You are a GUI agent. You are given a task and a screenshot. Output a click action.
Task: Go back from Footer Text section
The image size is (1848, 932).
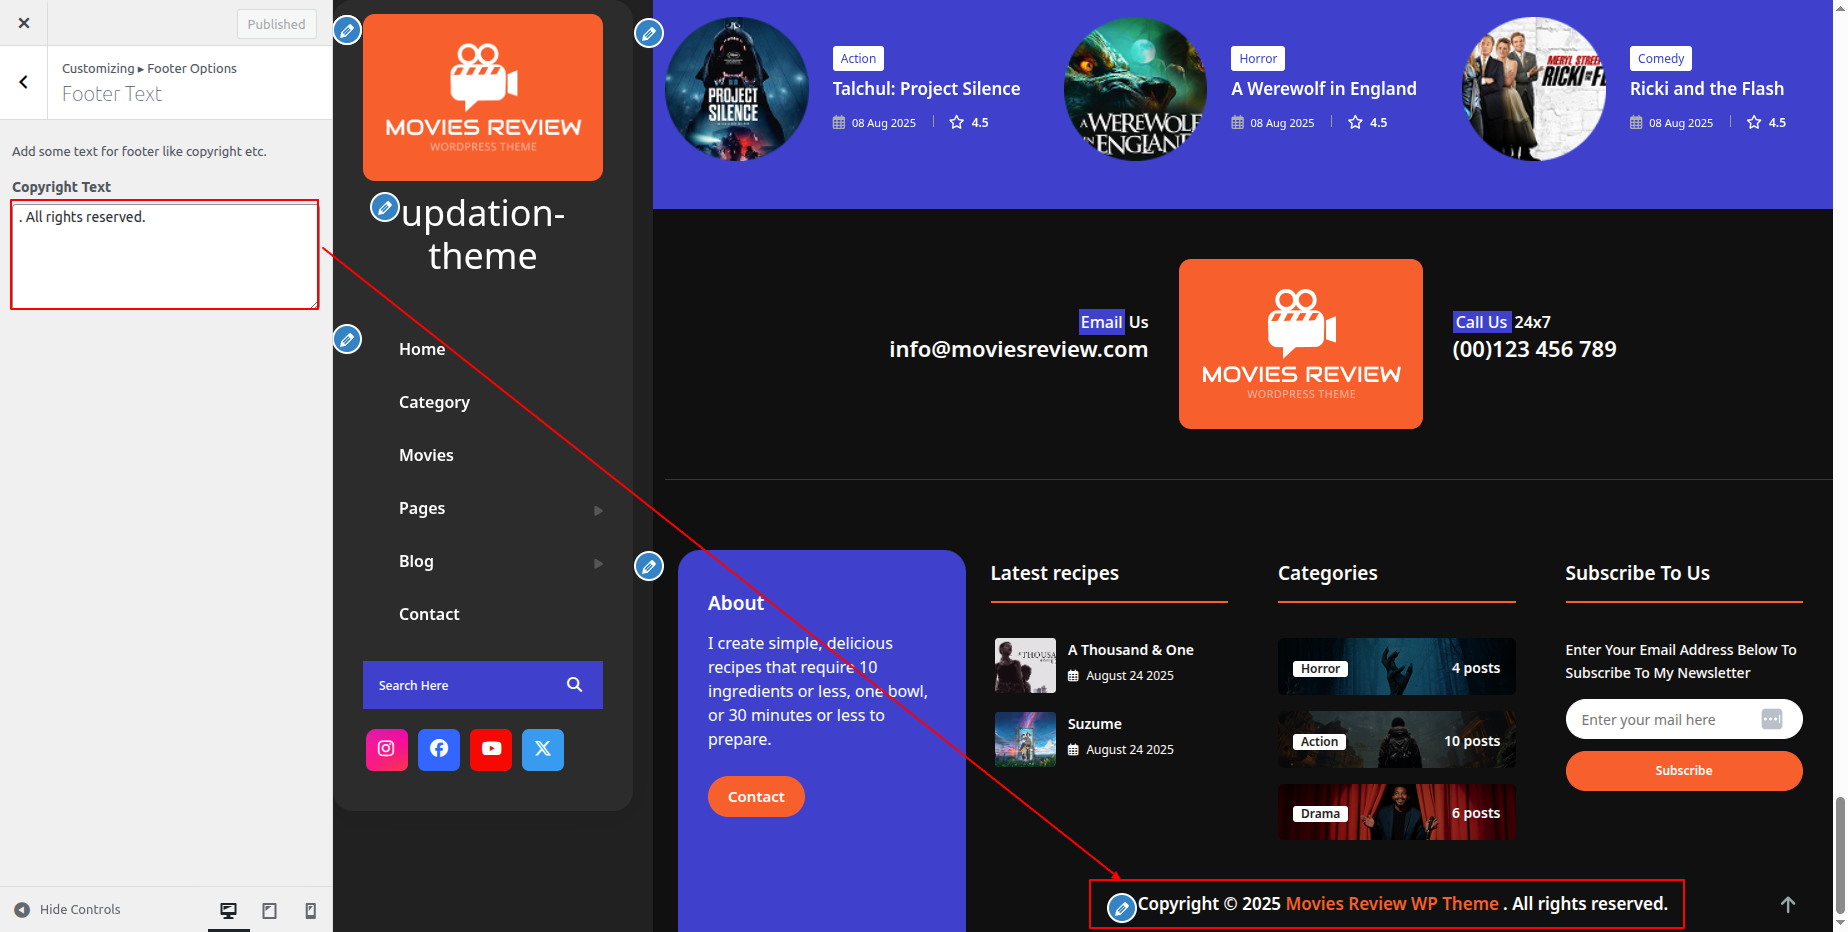(x=24, y=82)
